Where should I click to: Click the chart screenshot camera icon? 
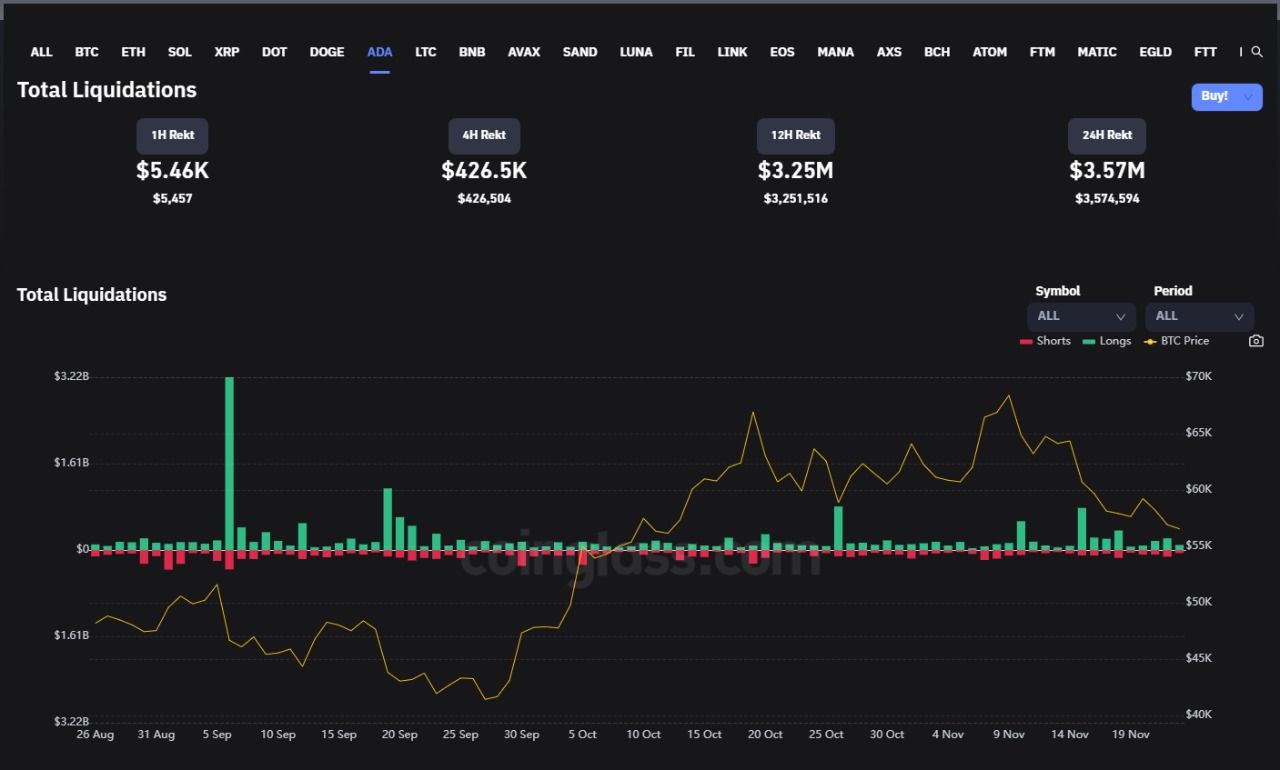tap(1256, 341)
